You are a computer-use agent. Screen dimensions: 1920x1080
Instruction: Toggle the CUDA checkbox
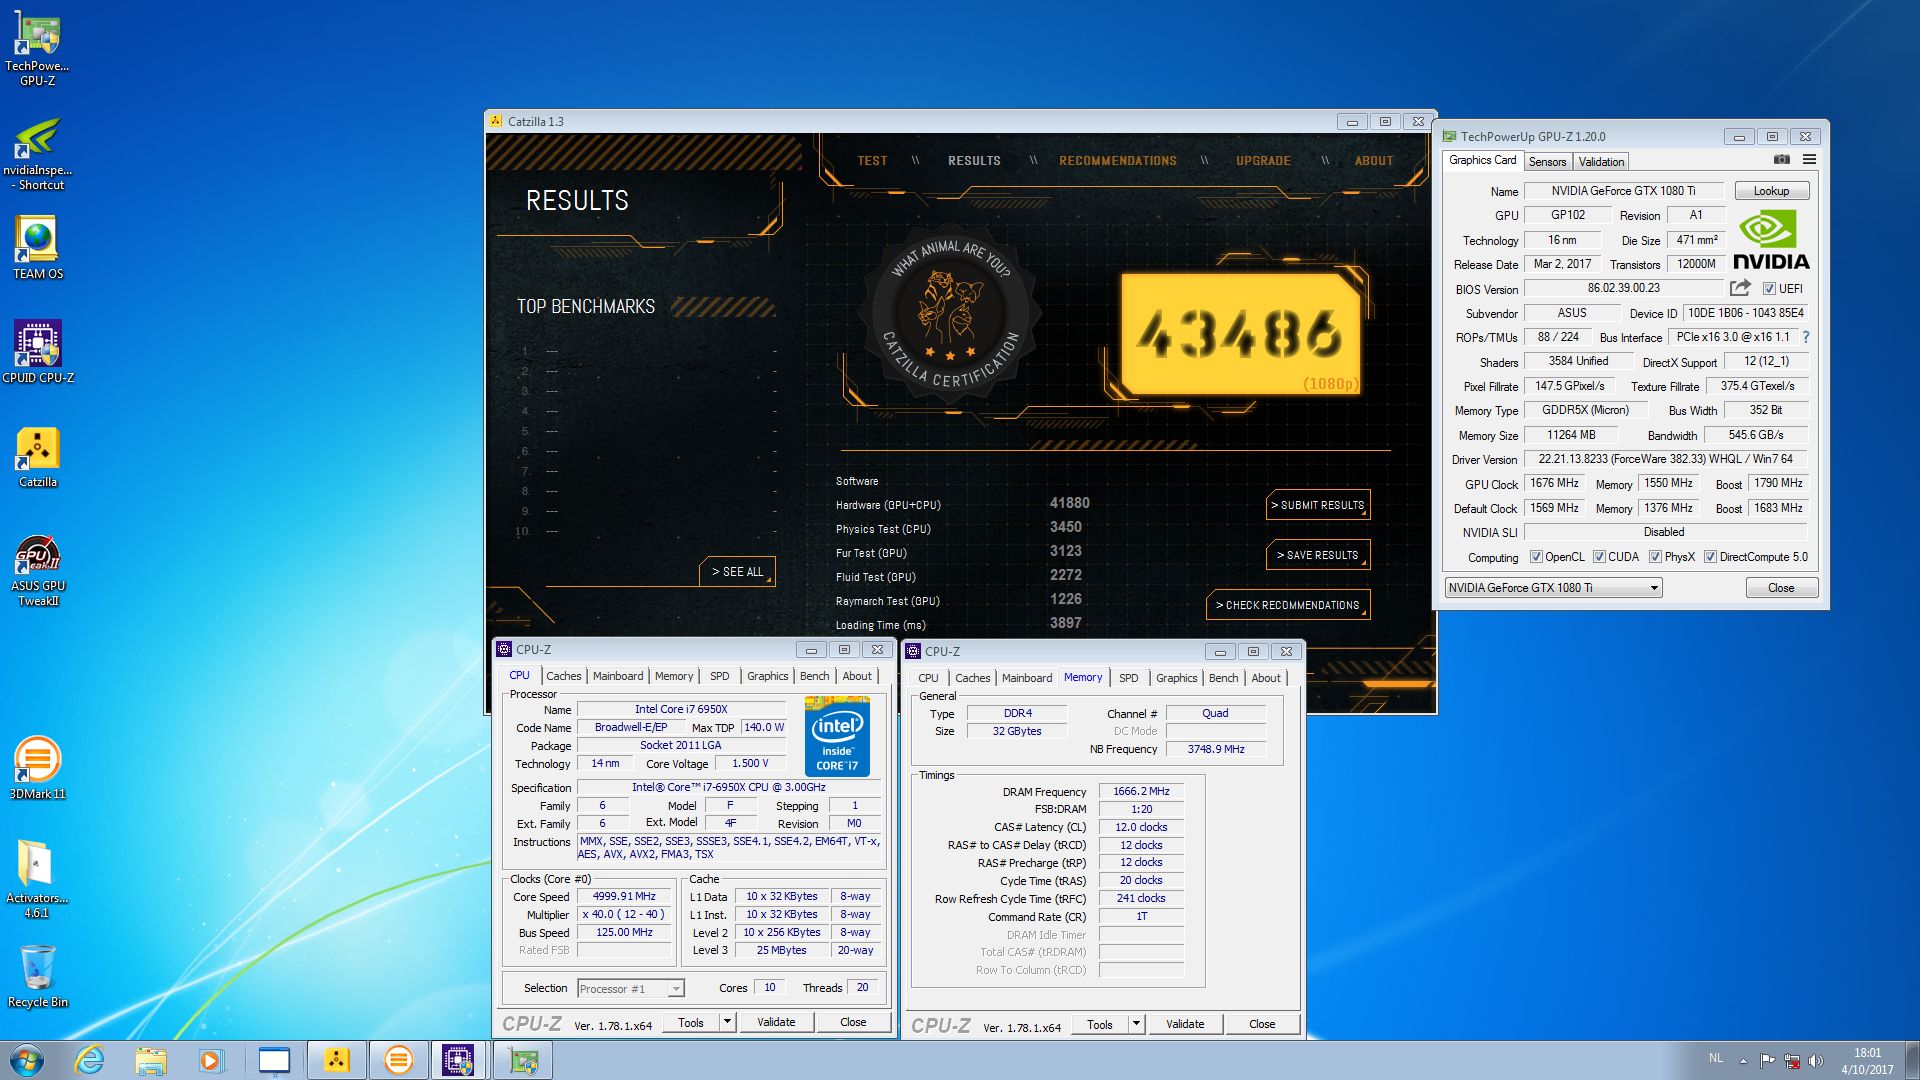point(1599,557)
